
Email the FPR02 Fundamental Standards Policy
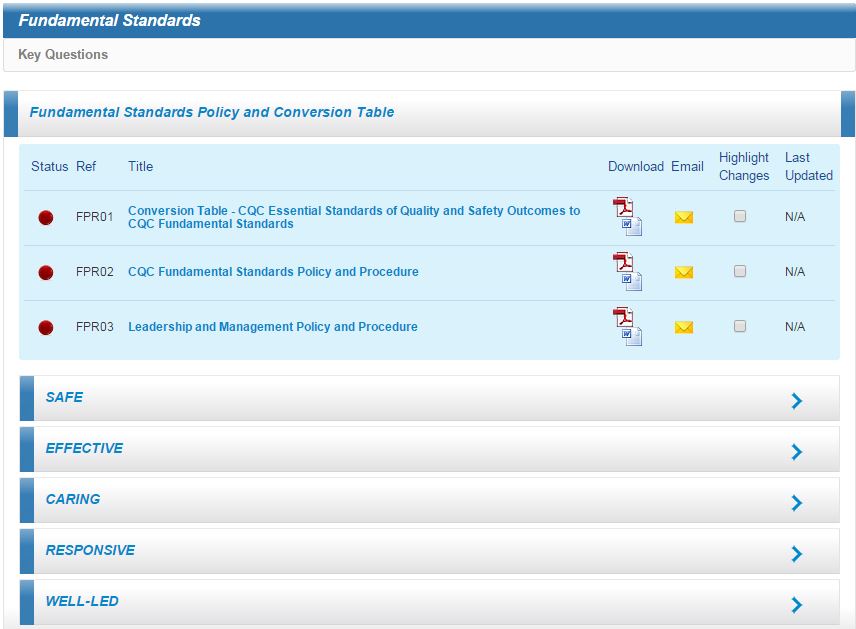tap(683, 272)
